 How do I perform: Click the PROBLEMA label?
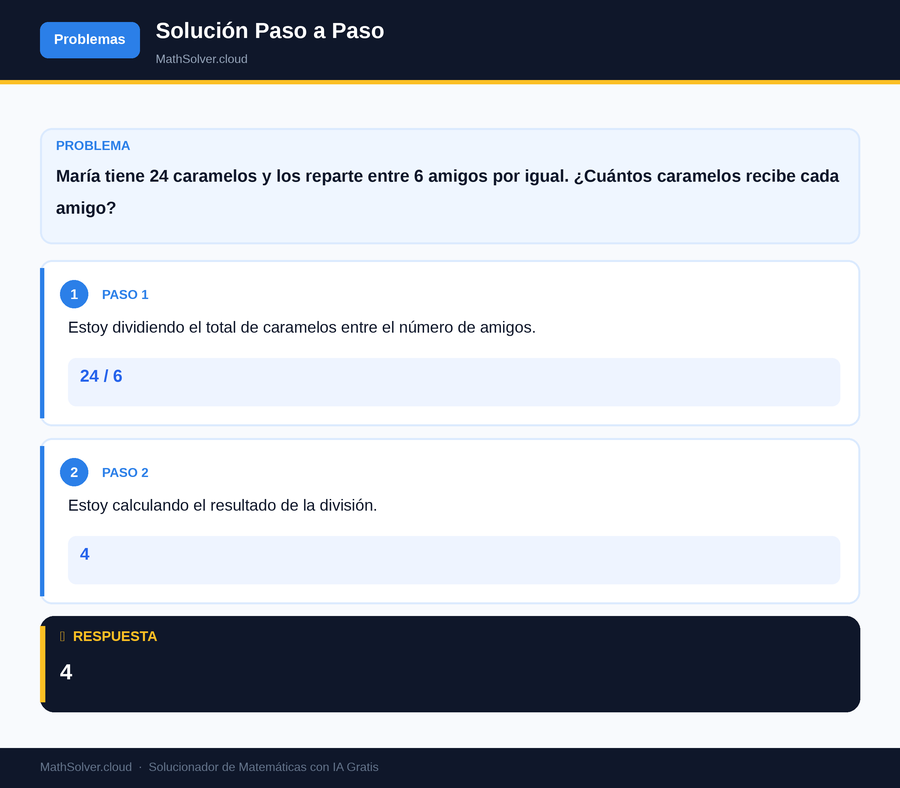93,146
